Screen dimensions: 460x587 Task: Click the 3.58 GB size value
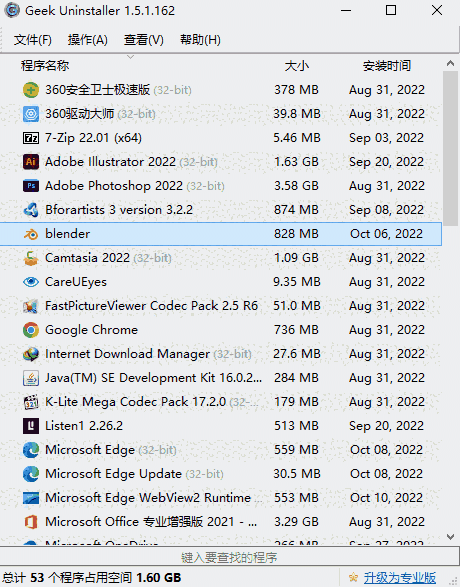[x=296, y=186]
